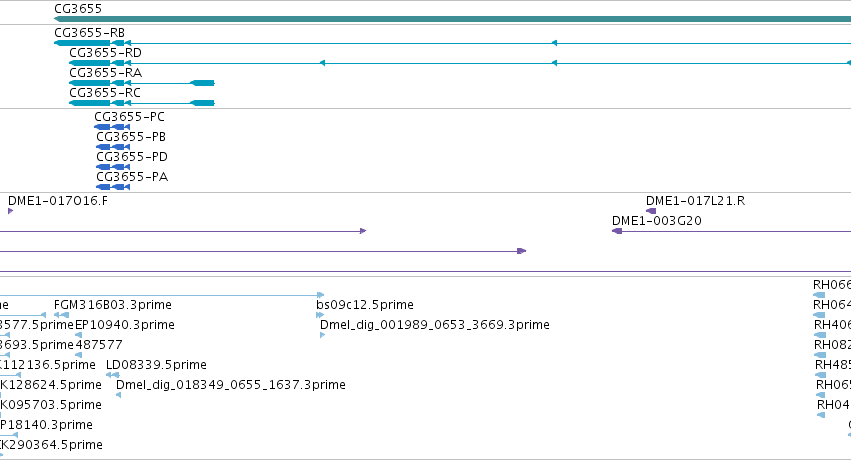Open the Dmel_dig_018349_0655_1637.3prime label
851x460 pixels.
[x=231, y=385]
